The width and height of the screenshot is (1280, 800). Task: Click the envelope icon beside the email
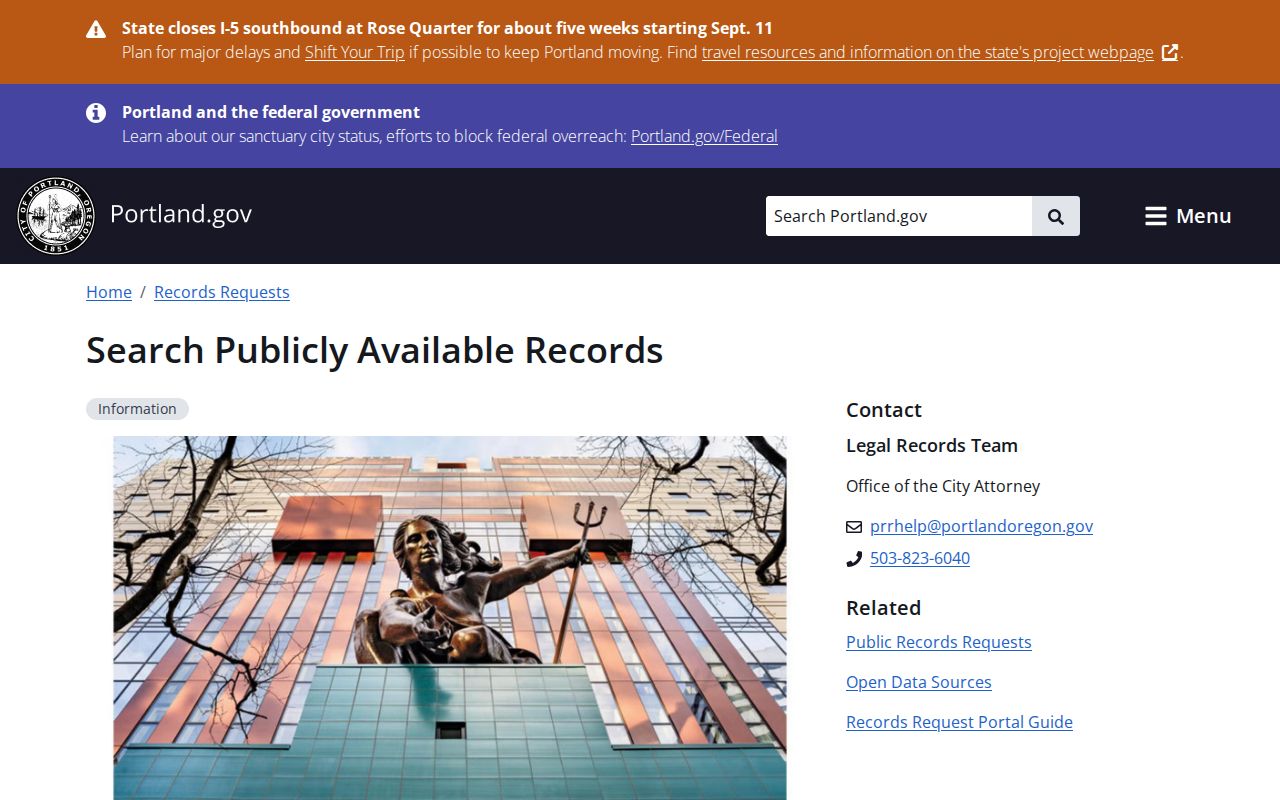click(854, 527)
